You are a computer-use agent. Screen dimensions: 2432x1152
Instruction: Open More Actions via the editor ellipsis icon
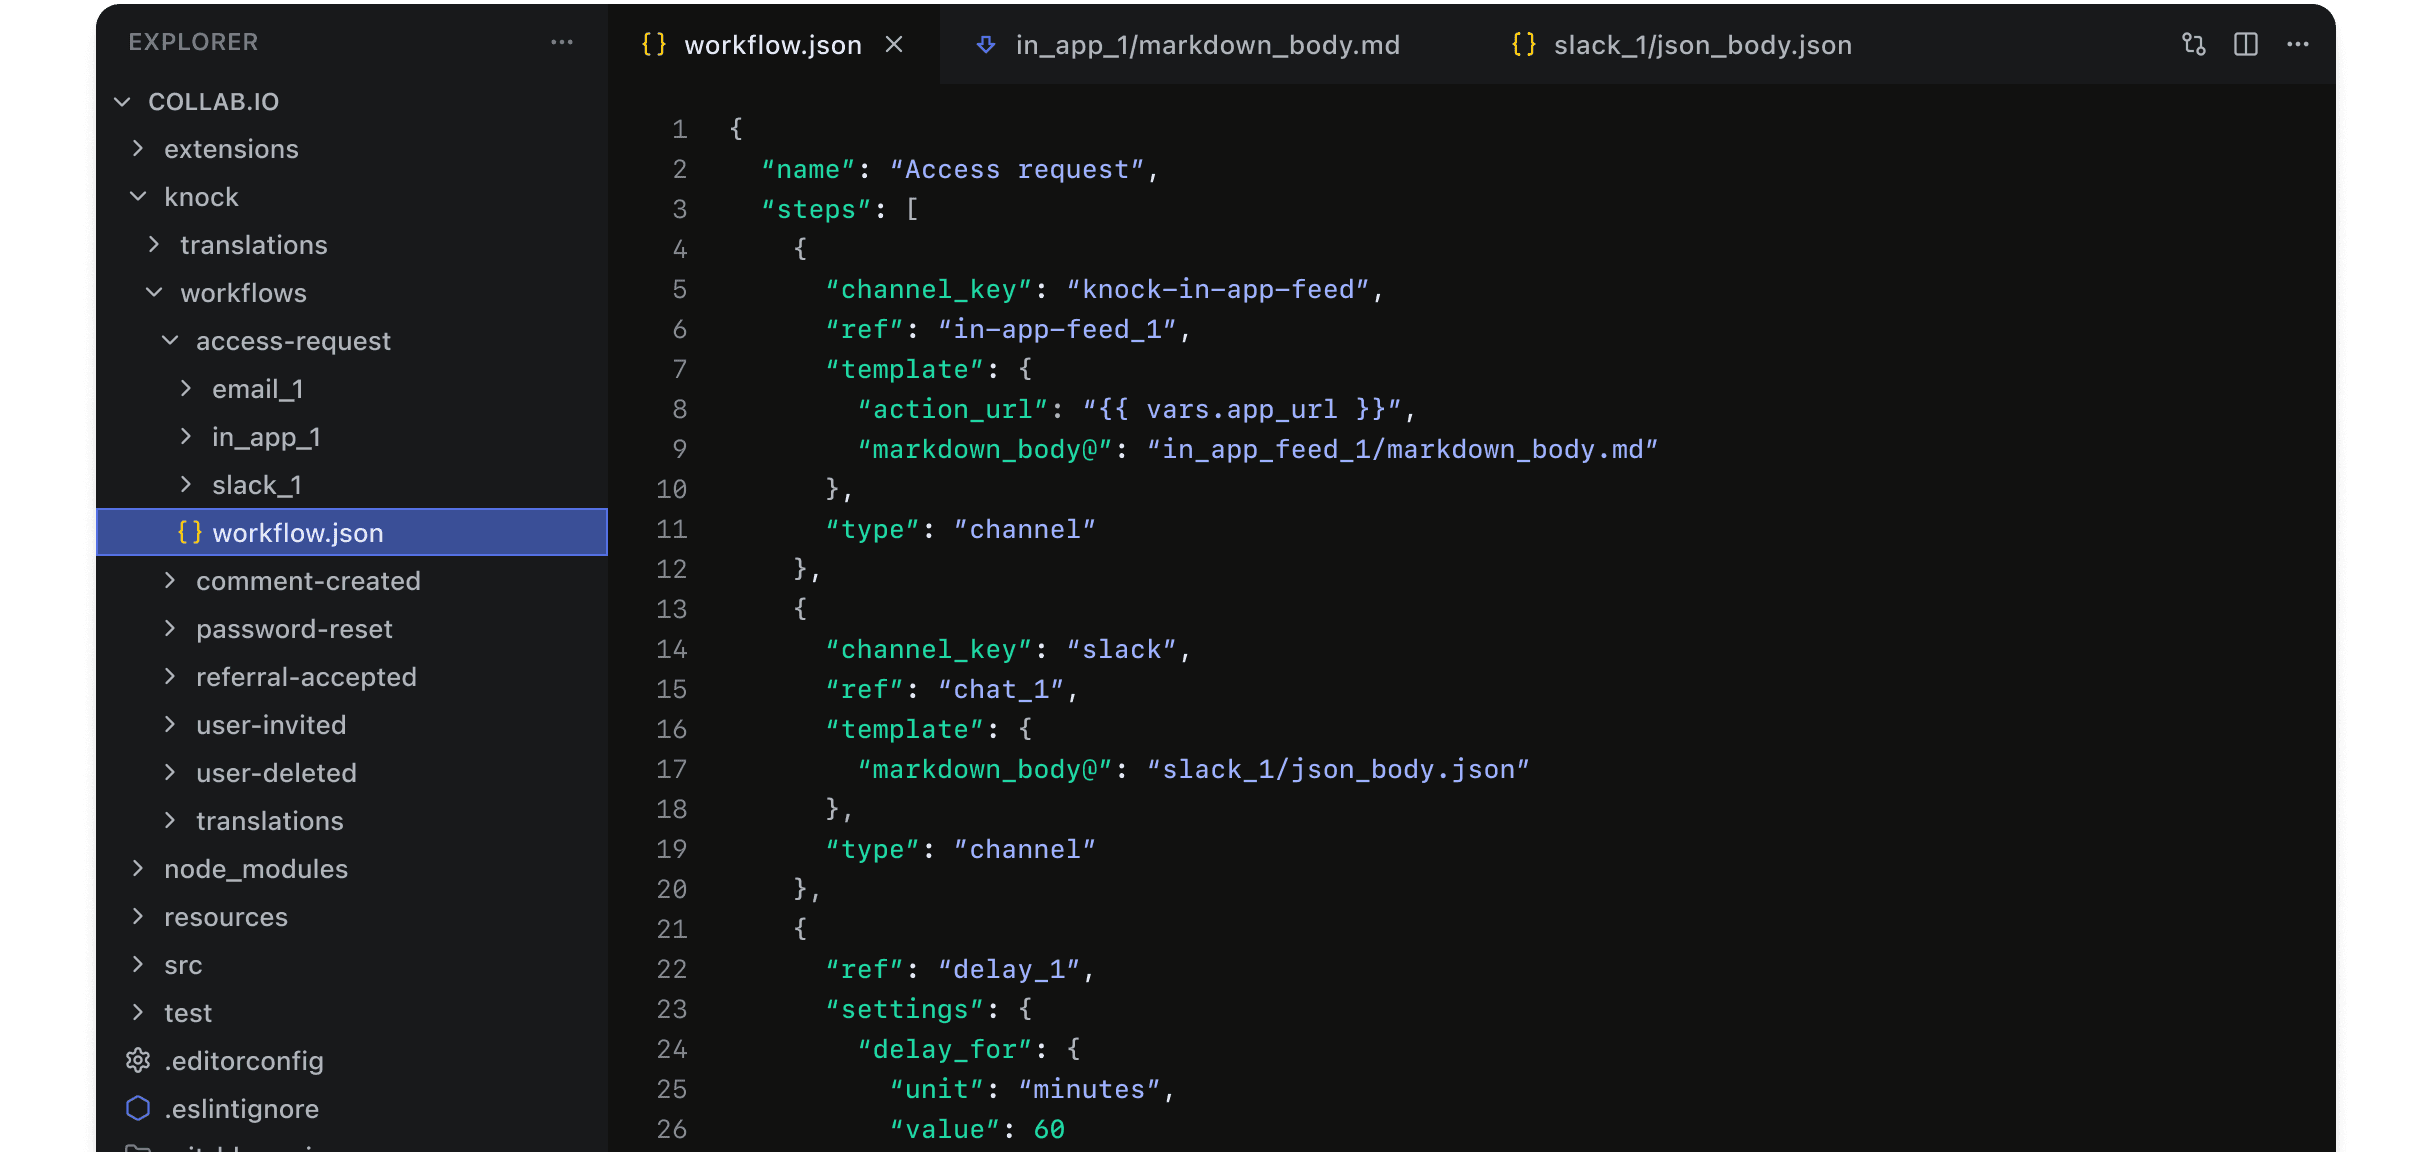2297,44
